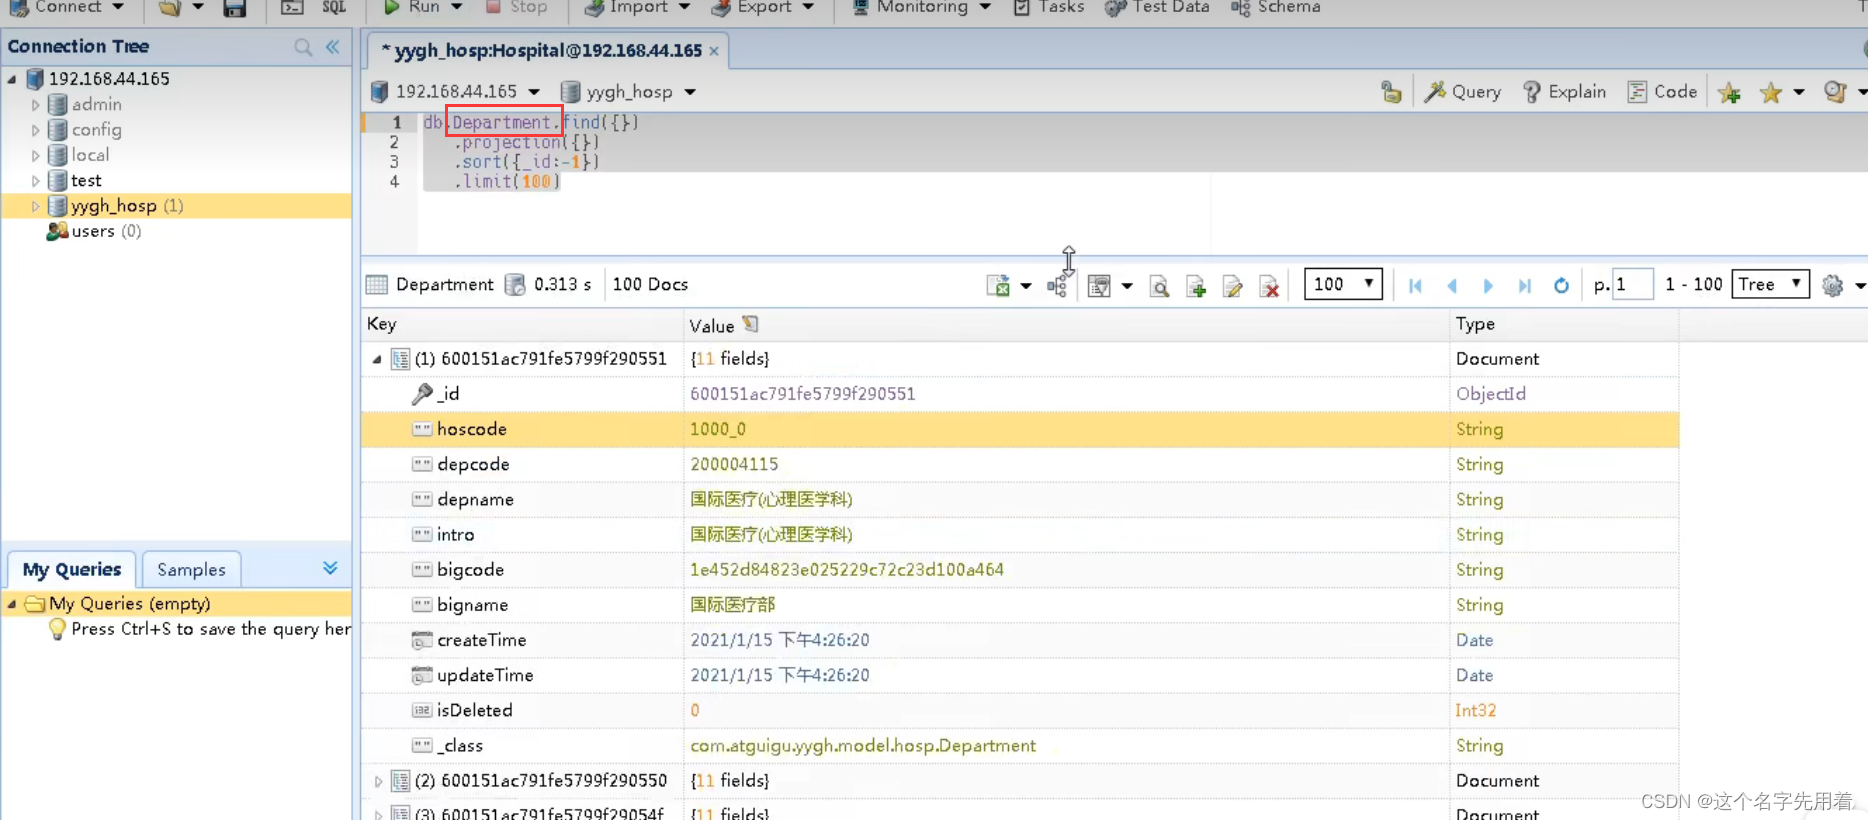Click the results settings gear icon

click(x=1832, y=286)
